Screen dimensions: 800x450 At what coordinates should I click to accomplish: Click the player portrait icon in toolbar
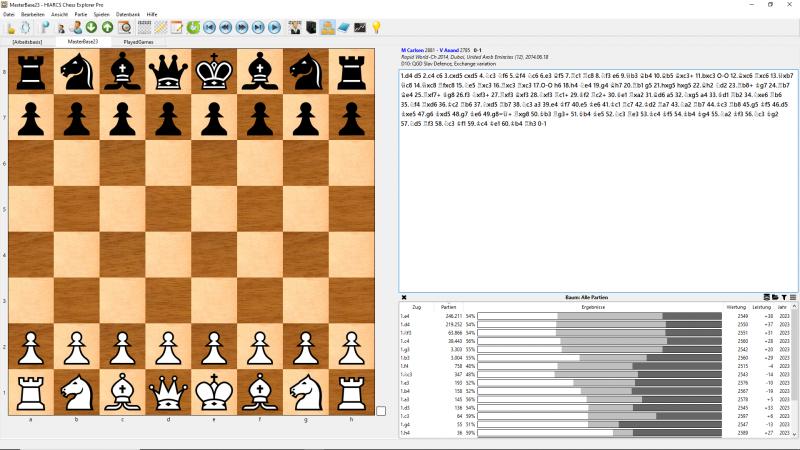295,26
